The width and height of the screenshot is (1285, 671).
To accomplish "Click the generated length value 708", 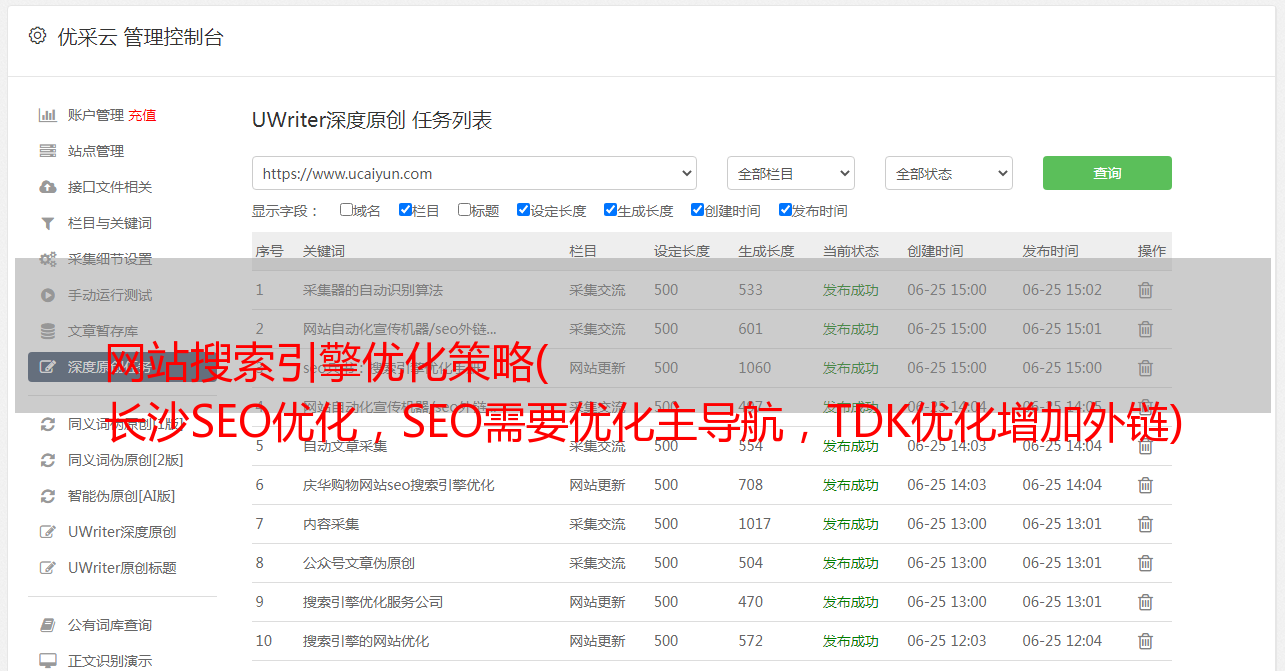I will tap(750, 485).
